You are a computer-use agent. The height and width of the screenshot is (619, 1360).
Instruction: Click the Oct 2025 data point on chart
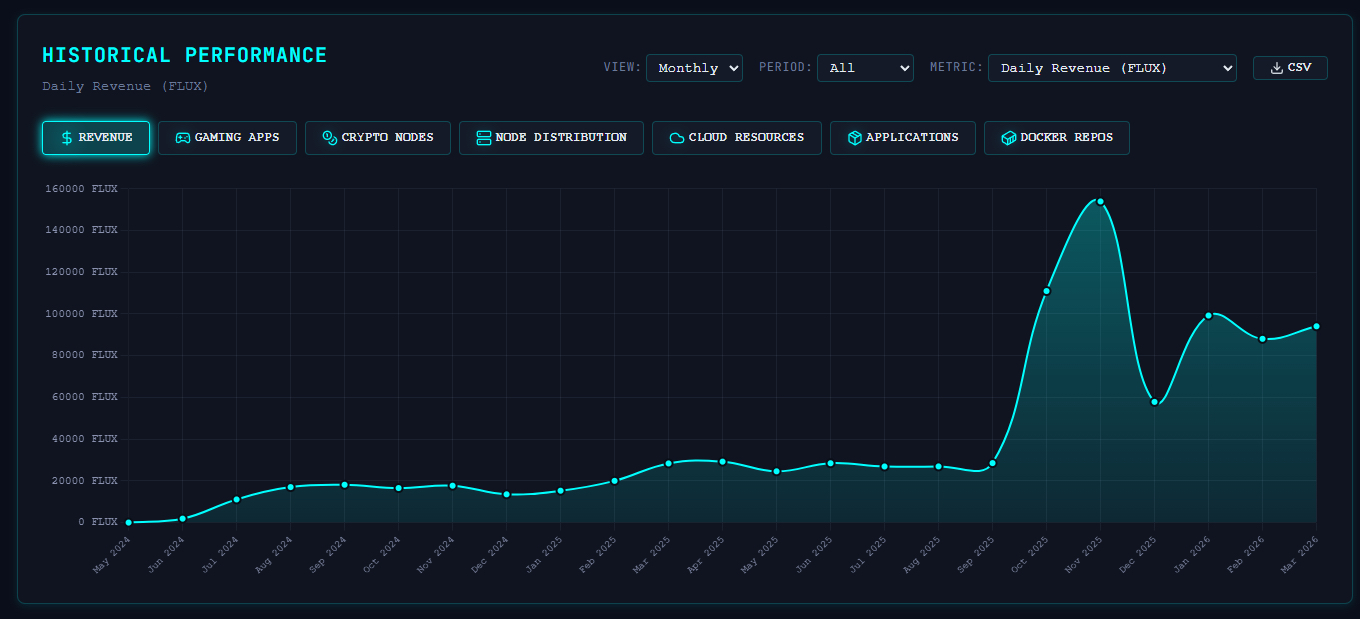1046,291
